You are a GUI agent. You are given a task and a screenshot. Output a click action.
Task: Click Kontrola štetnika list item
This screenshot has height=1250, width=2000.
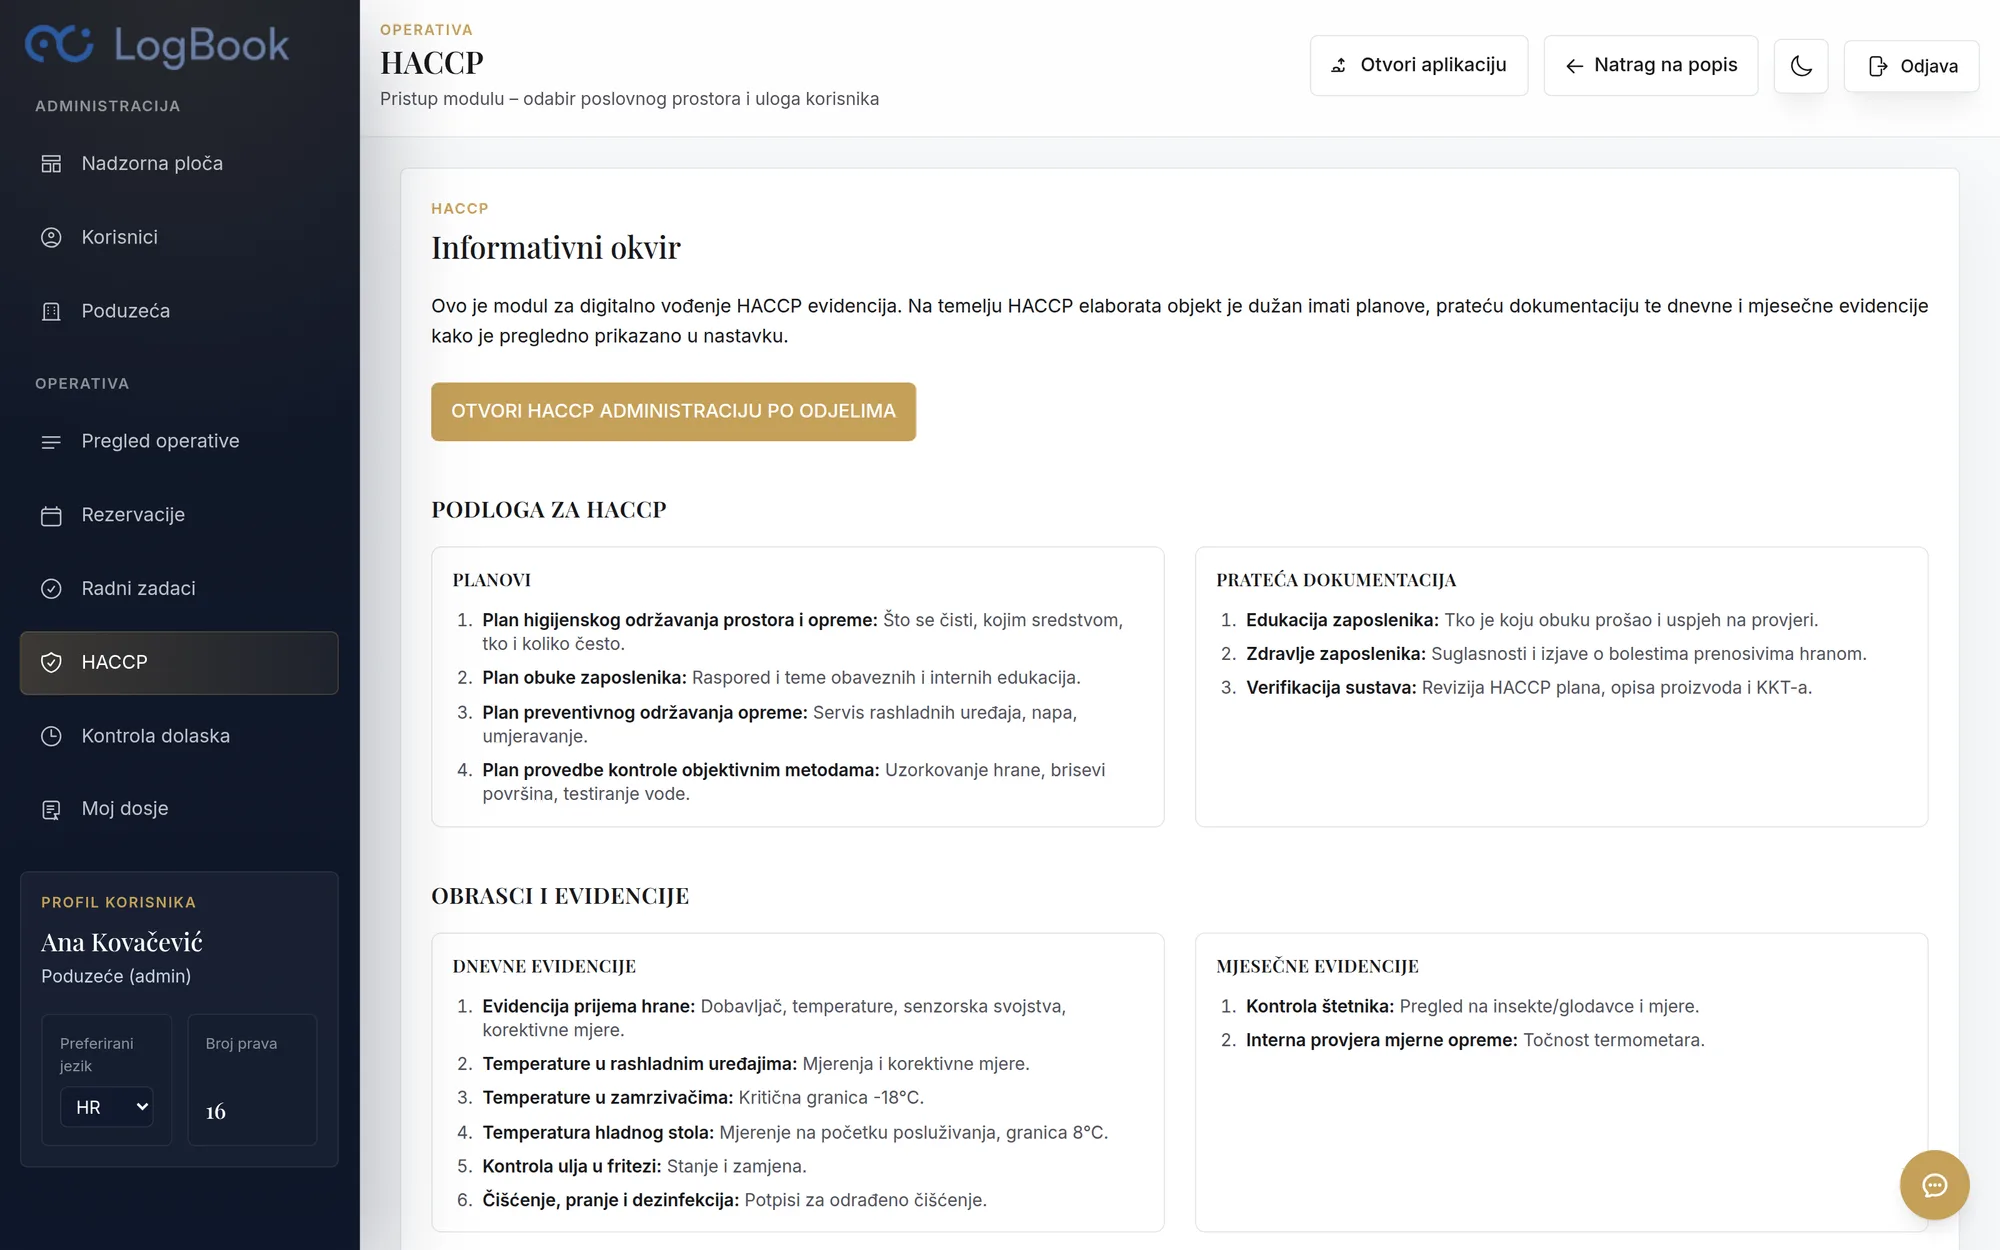click(1472, 1006)
